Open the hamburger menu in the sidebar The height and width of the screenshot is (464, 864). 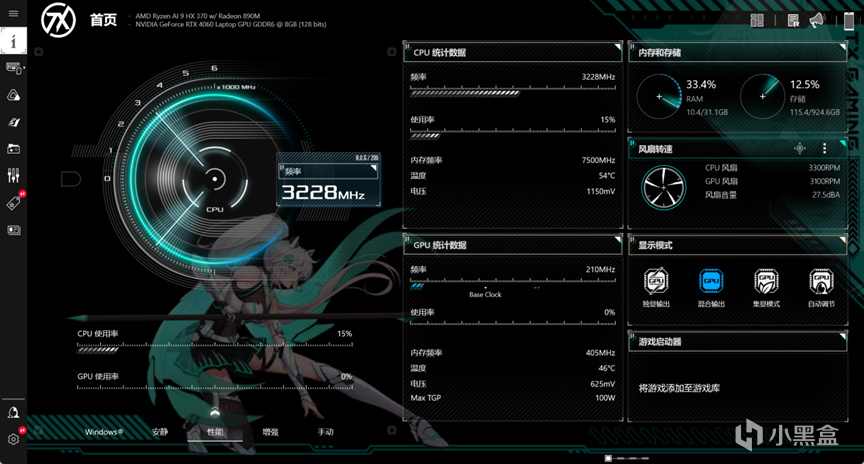tap(13, 13)
